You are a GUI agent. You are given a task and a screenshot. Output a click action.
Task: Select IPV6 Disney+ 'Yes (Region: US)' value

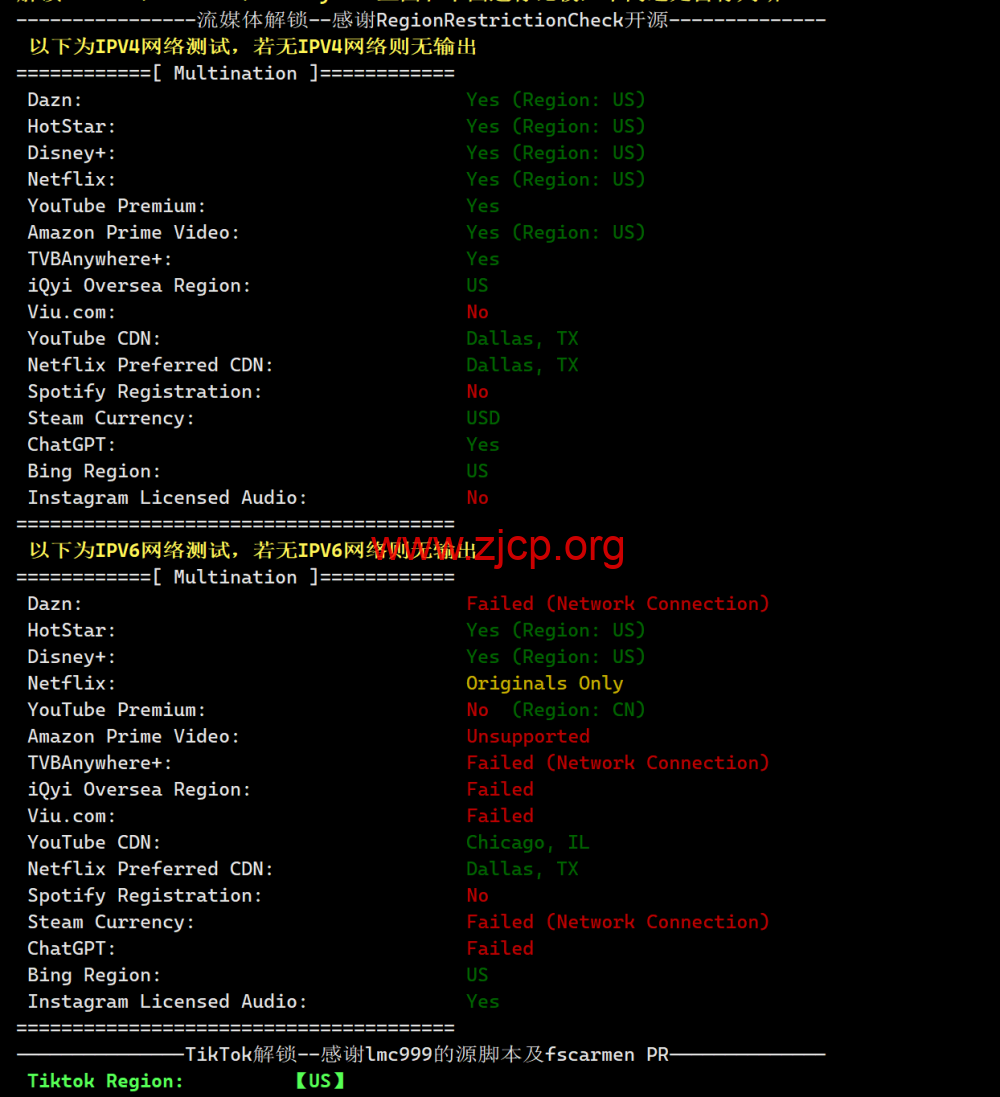(x=556, y=657)
